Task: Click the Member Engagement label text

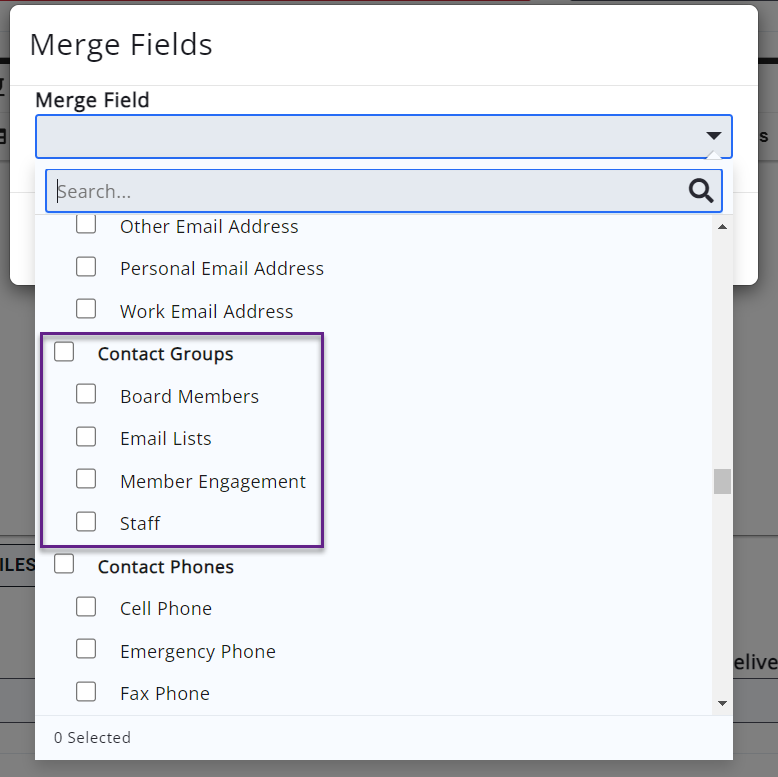Action: click(213, 481)
